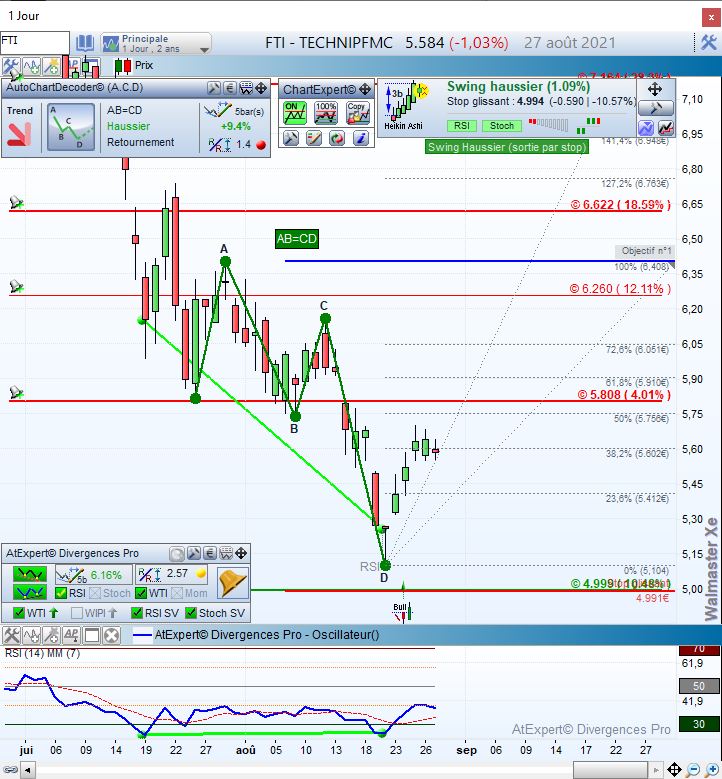Viewport: 722px width, 779px height.
Task: Open swing panel hammer settings button
Action: (x=656, y=108)
